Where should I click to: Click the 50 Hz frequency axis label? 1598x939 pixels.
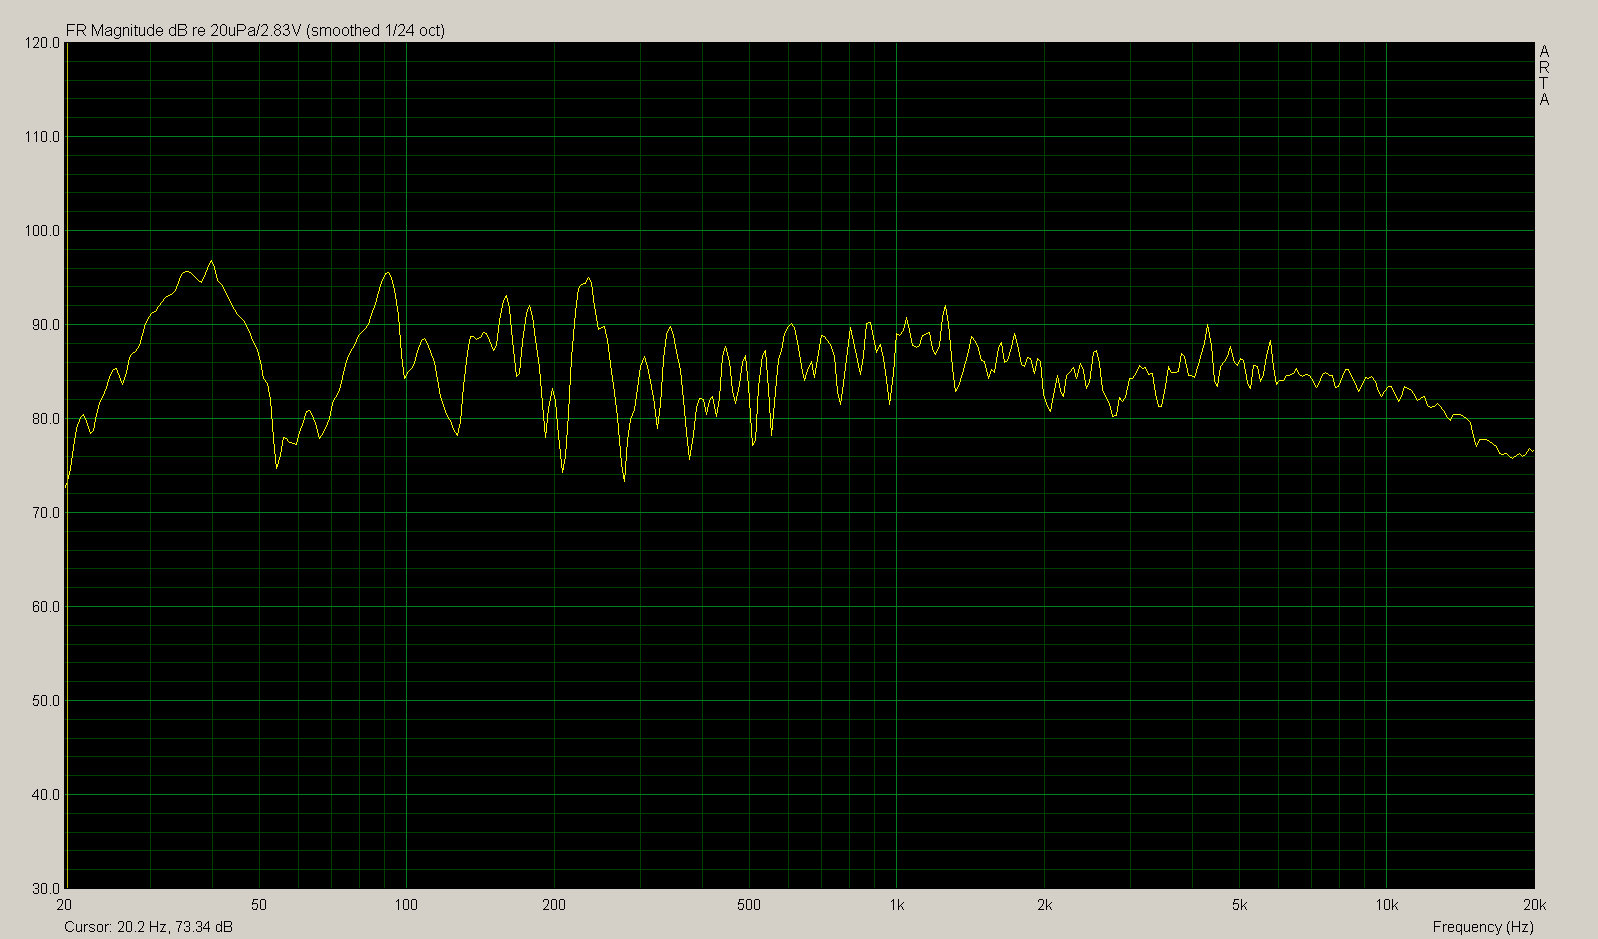click(260, 905)
